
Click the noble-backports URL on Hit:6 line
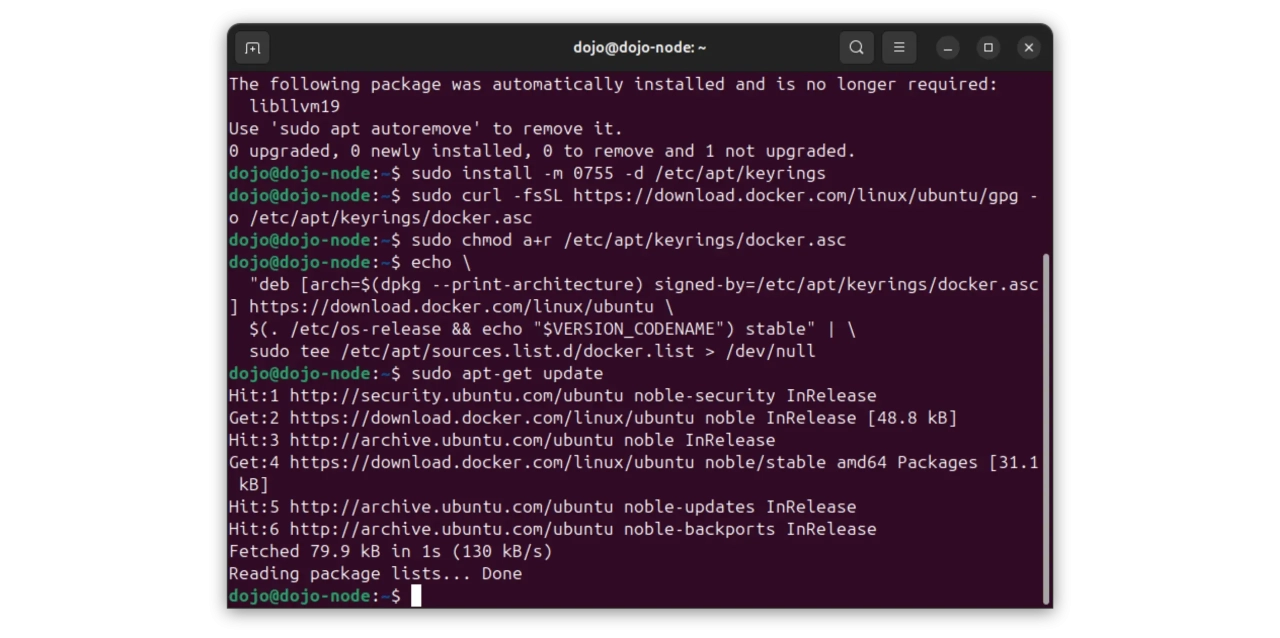click(451, 529)
